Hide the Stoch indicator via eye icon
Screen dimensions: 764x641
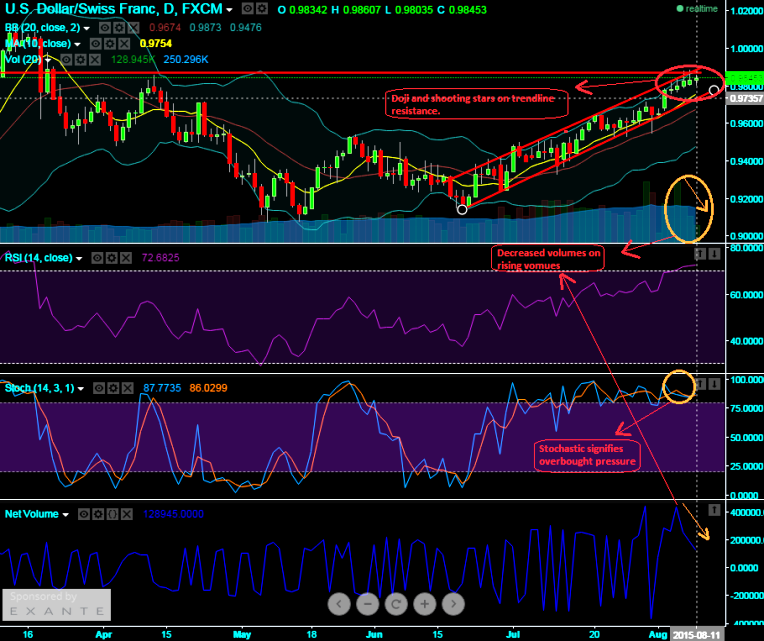[99, 388]
